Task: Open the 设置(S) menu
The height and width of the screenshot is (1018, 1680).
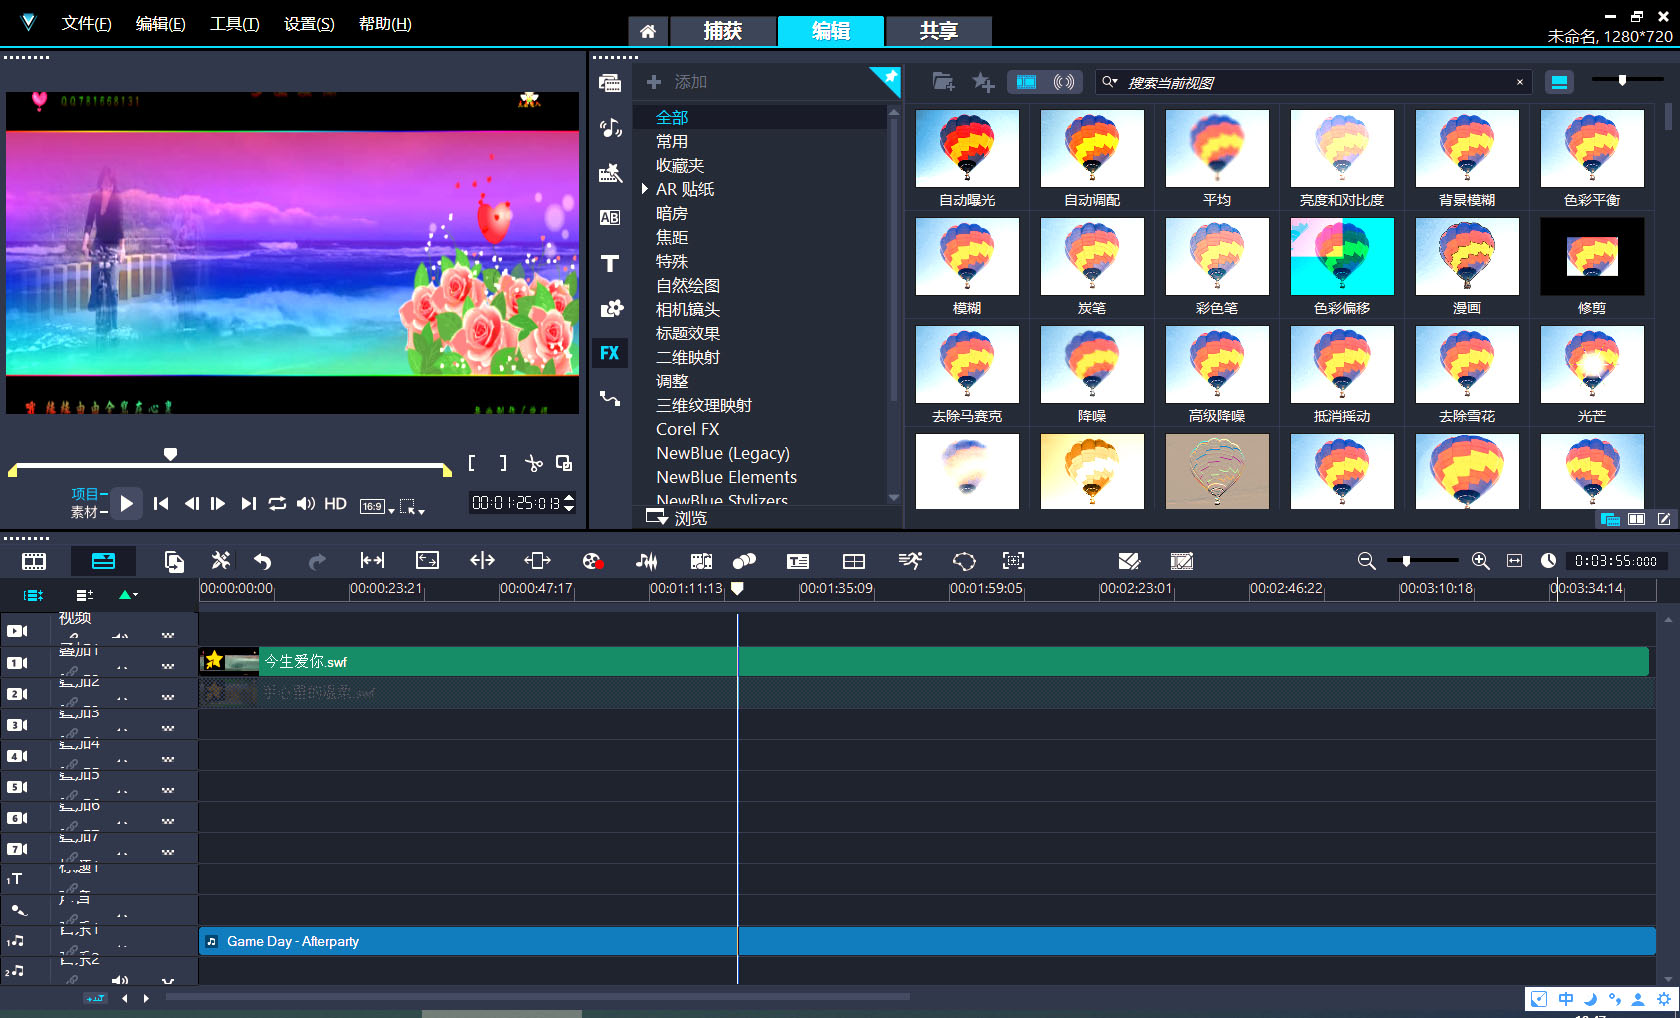Action: [309, 24]
